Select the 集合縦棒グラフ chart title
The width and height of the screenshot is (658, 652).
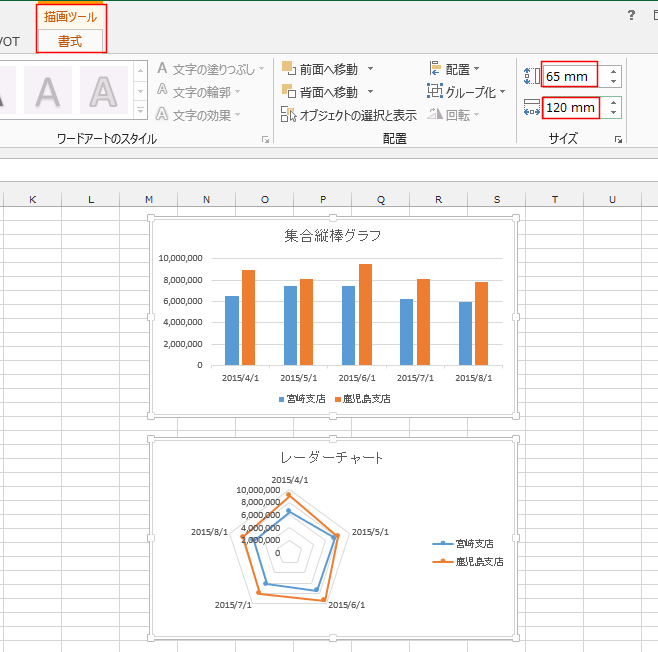[333, 236]
